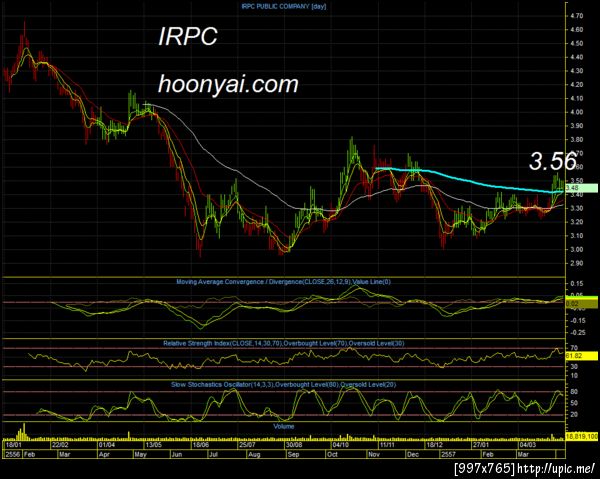Select the 3.48 current price tag

coord(581,188)
